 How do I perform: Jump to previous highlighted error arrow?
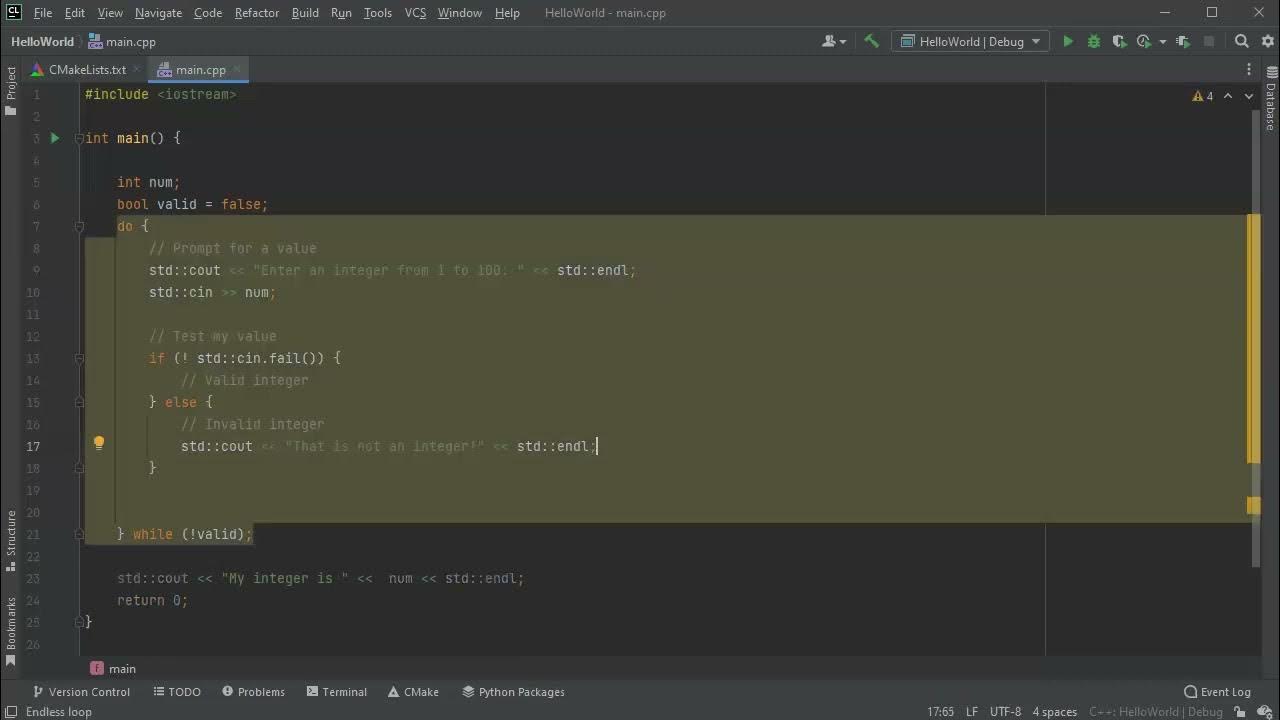pos(1228,96)
